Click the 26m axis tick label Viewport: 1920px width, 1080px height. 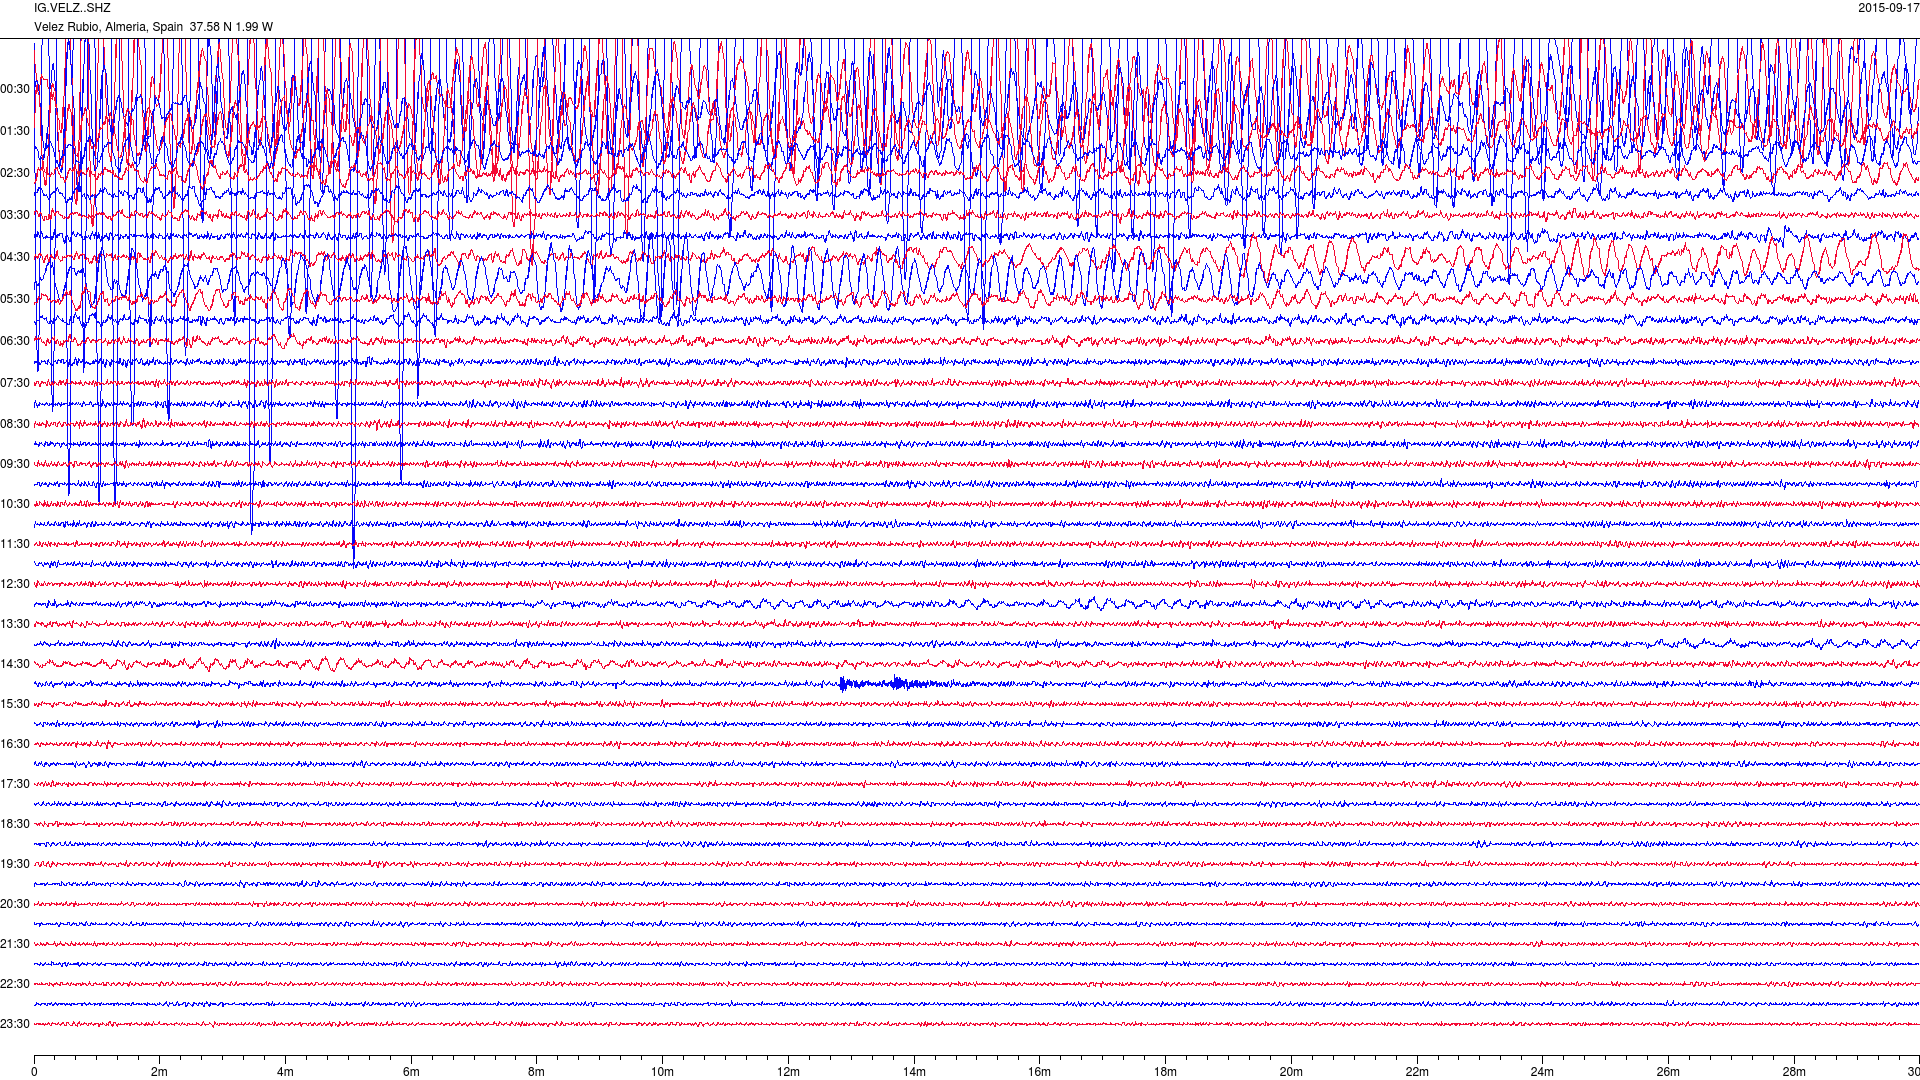click(1668, 1072)
